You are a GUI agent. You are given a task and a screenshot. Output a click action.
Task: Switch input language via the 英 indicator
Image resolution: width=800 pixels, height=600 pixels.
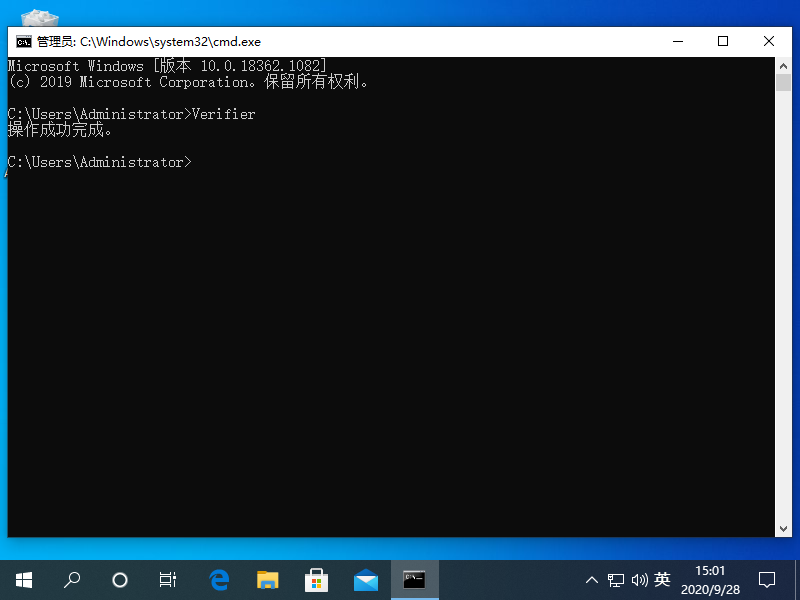click(x=664, y=579)
